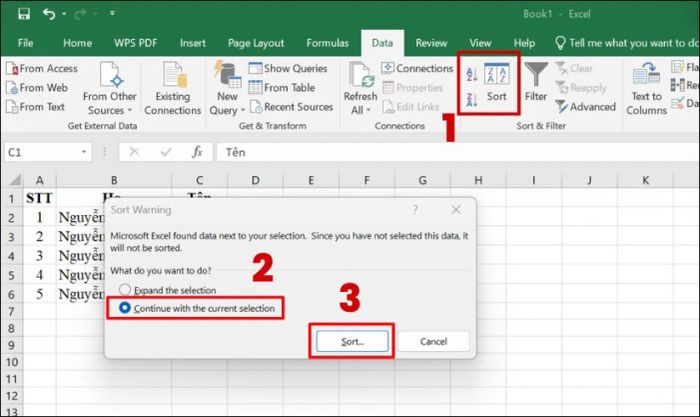Viewport: 700px width, 417px height.
Task: Switch to the Insert tab
Action: [192, 43]
